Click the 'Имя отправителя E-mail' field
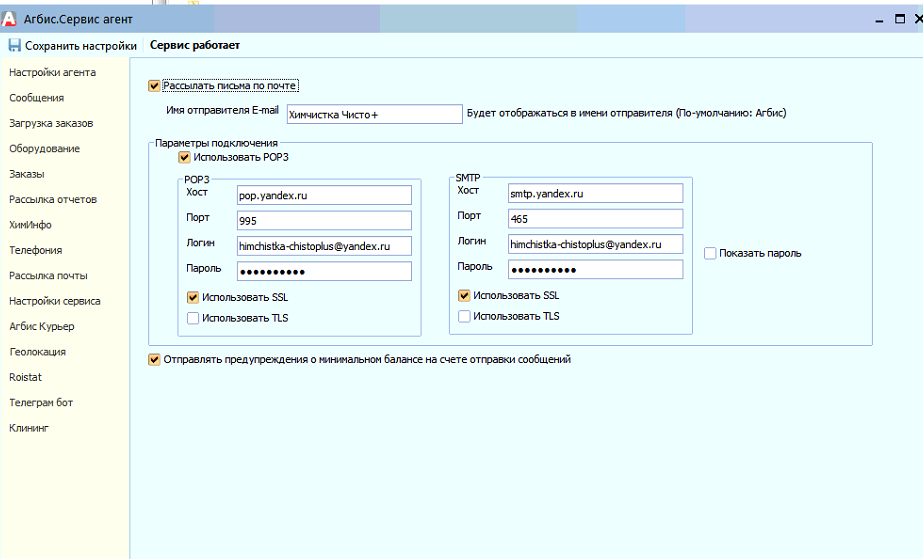 374,114
